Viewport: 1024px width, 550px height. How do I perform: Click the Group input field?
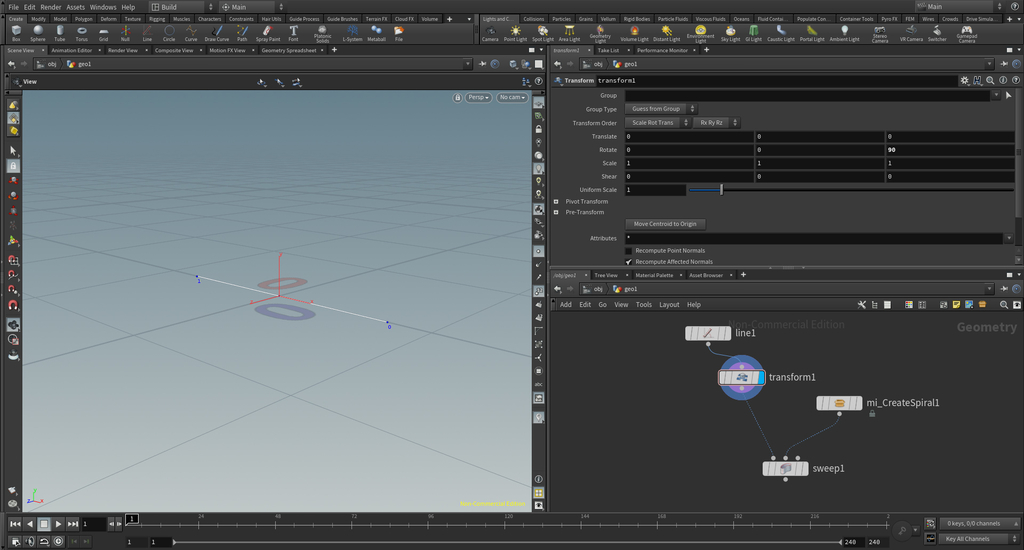click(808, 95)
